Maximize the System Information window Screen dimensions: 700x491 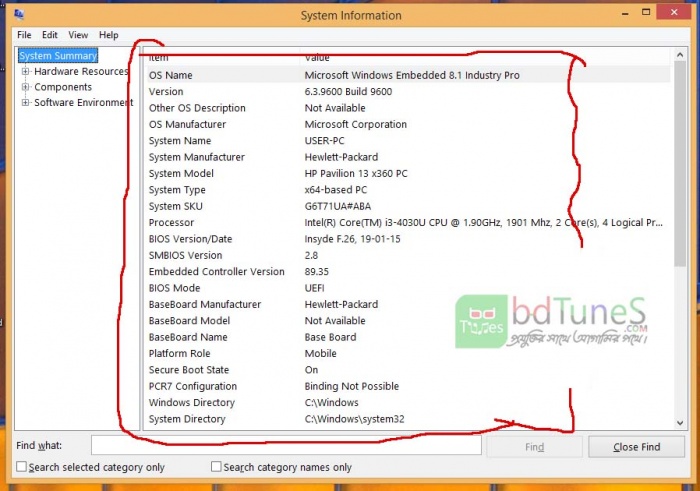(x=646, y=12)
